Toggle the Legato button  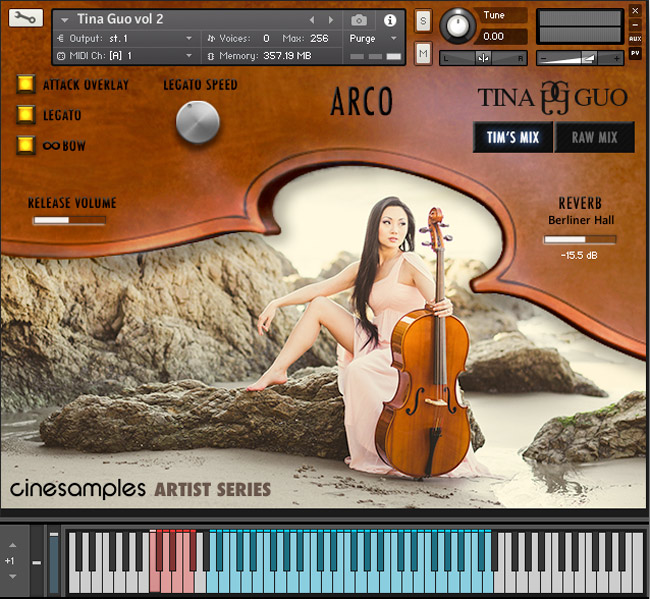tap(25, 114)
